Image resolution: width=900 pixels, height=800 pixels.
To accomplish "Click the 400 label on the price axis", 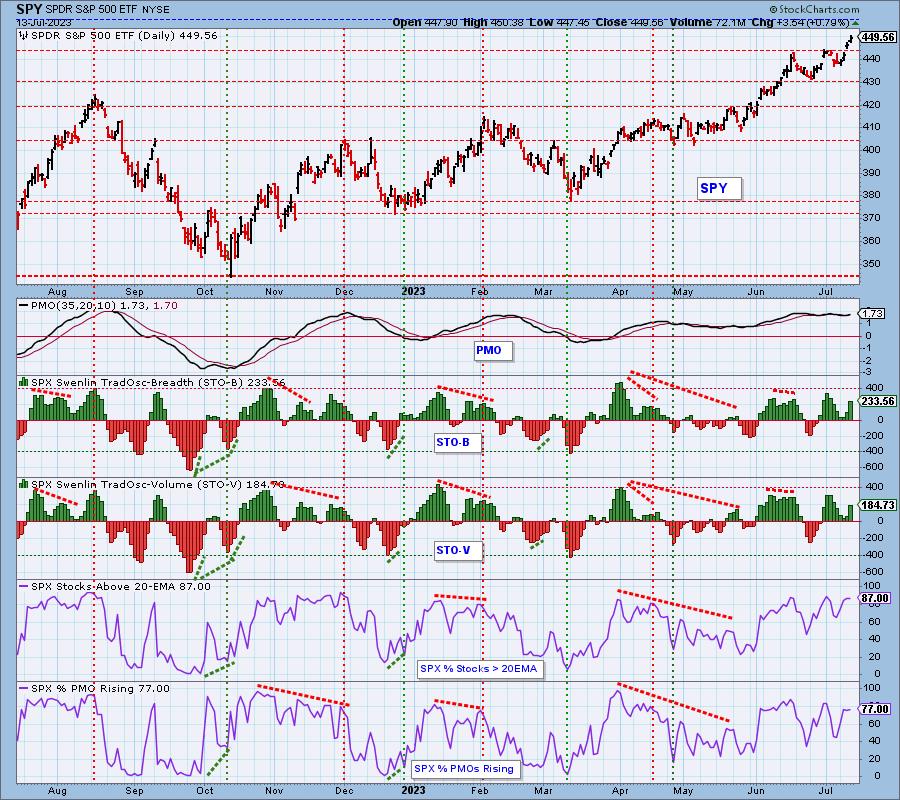I will [x=871, y=149].
